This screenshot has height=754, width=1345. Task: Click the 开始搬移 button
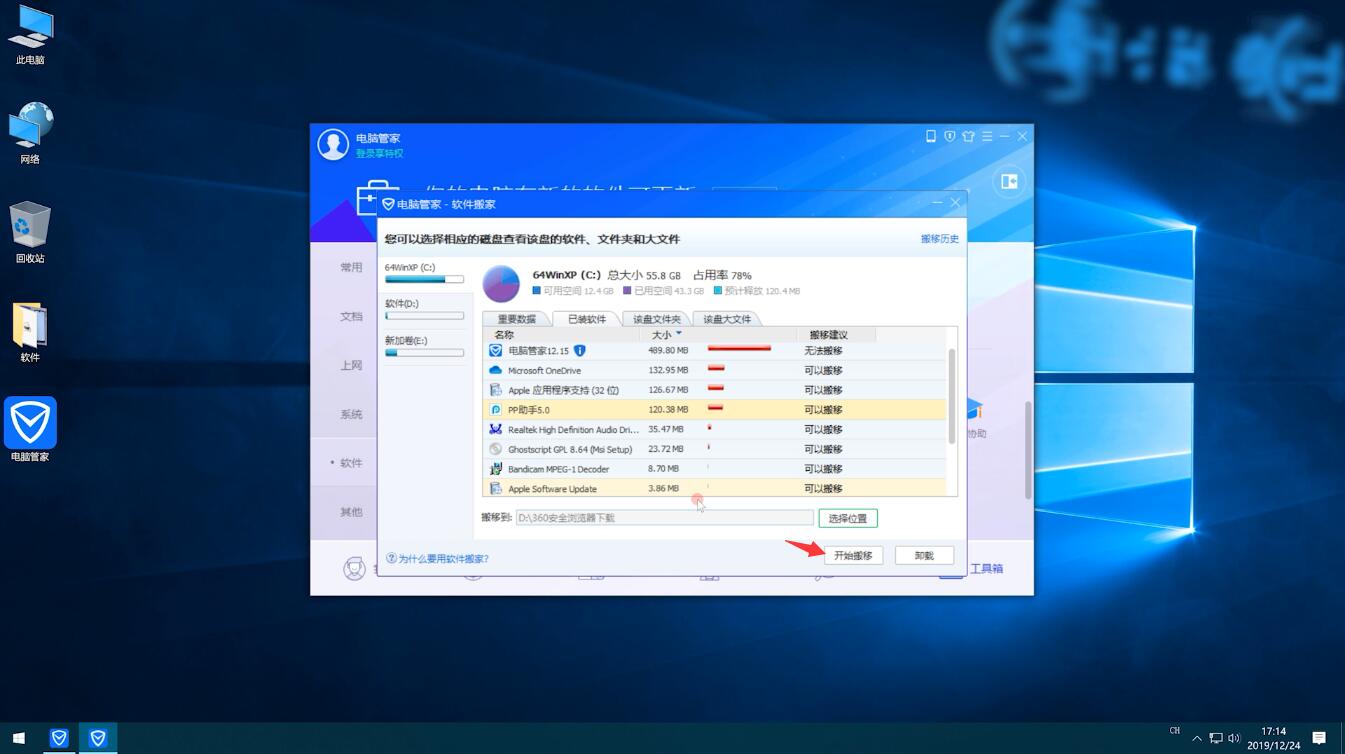coord(853,555)
